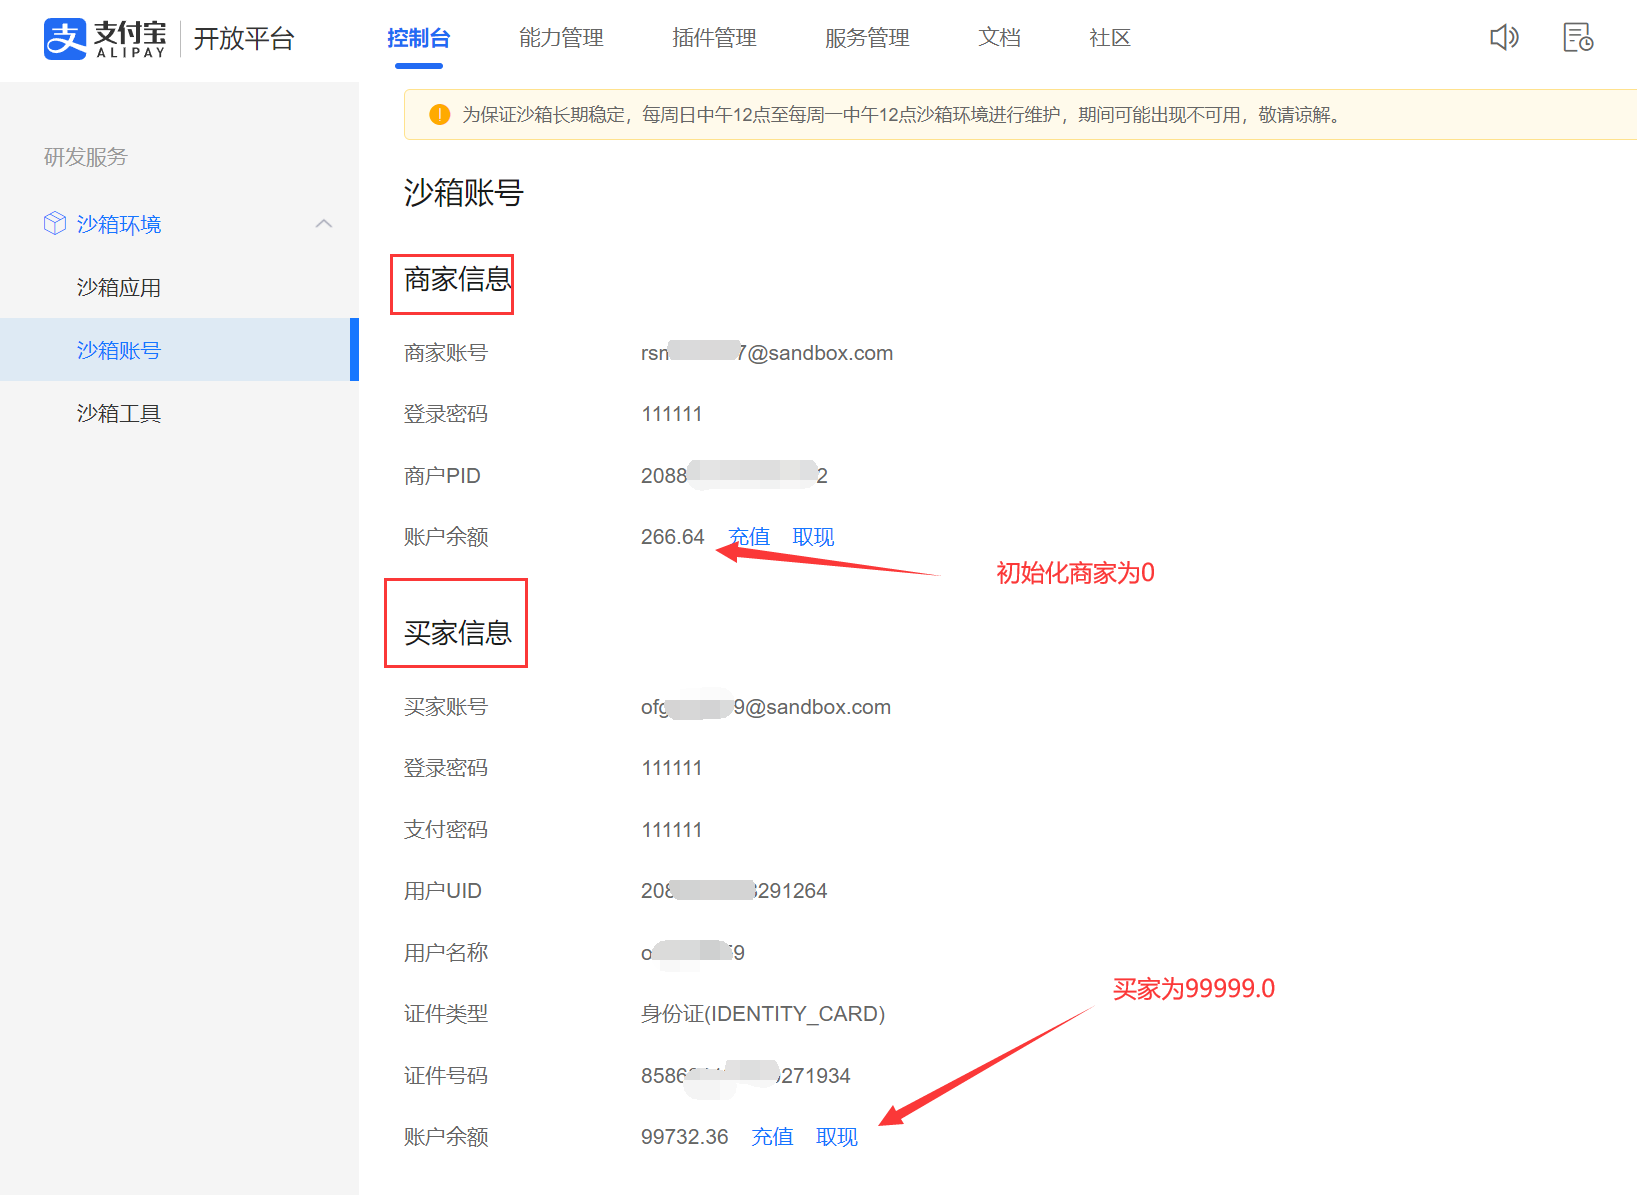Viewport: 1637px width, 1195px height.
Task: Open the 插件管理 tab
Action: [714, 38]
